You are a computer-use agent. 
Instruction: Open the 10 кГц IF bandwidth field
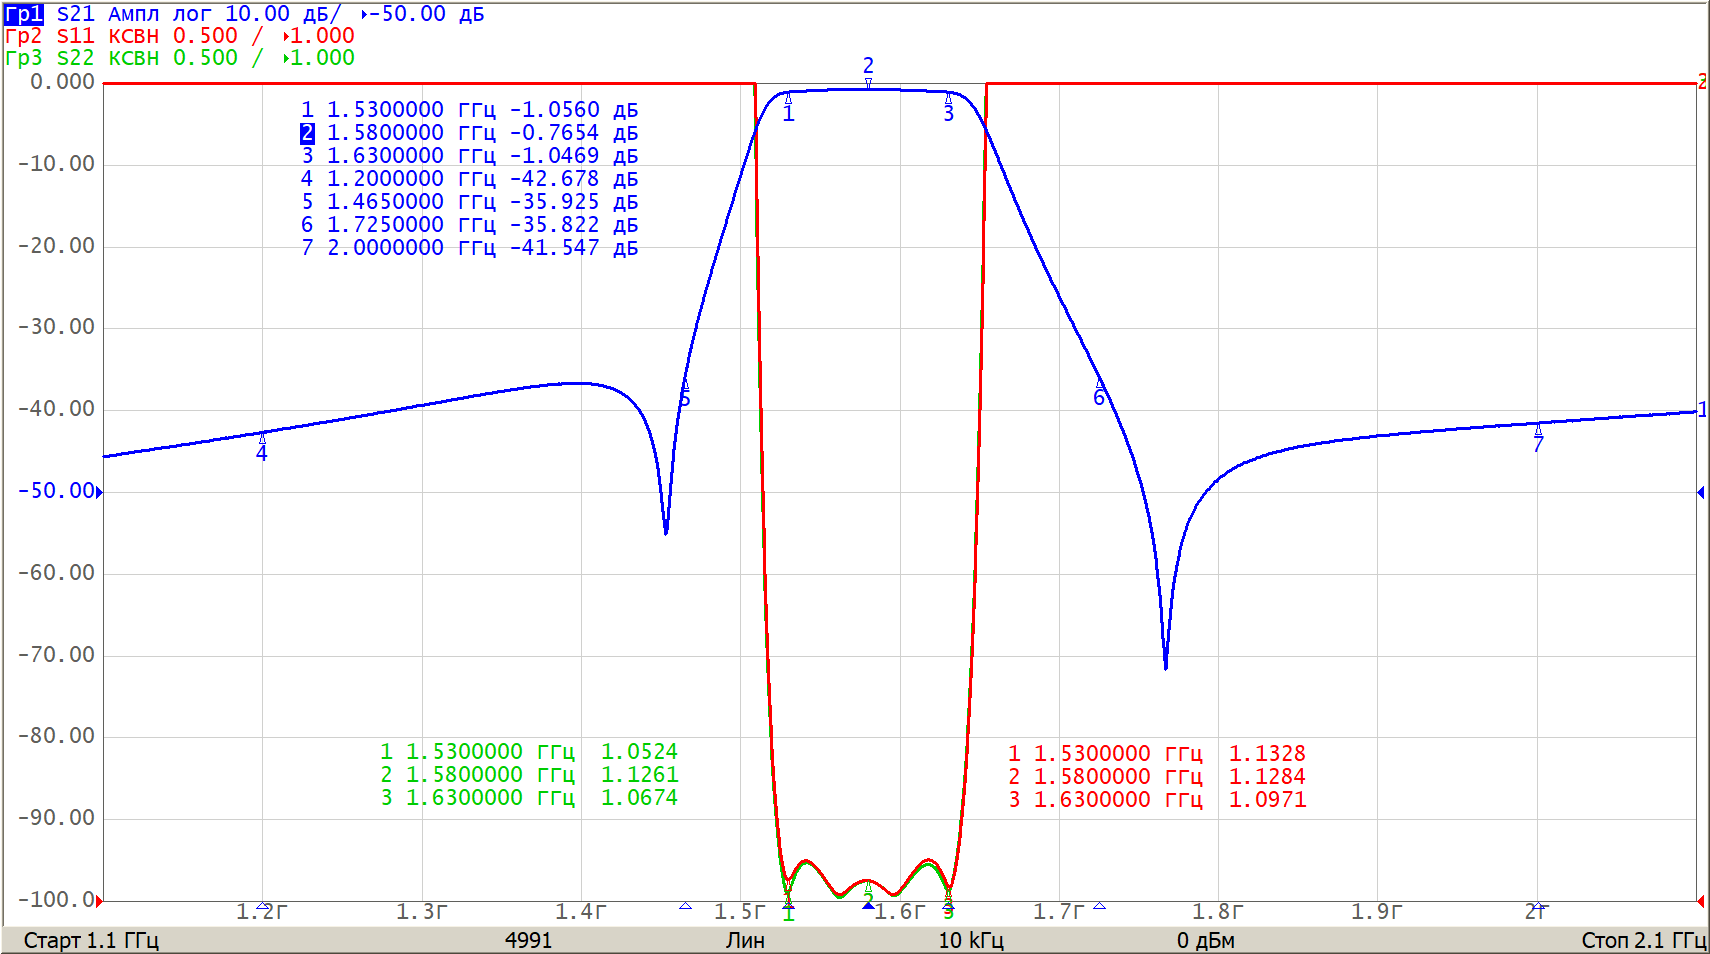(x=970, y=940)
